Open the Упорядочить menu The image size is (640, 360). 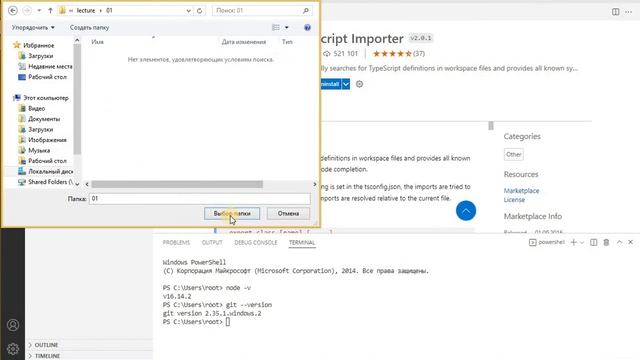click(33, 28)
